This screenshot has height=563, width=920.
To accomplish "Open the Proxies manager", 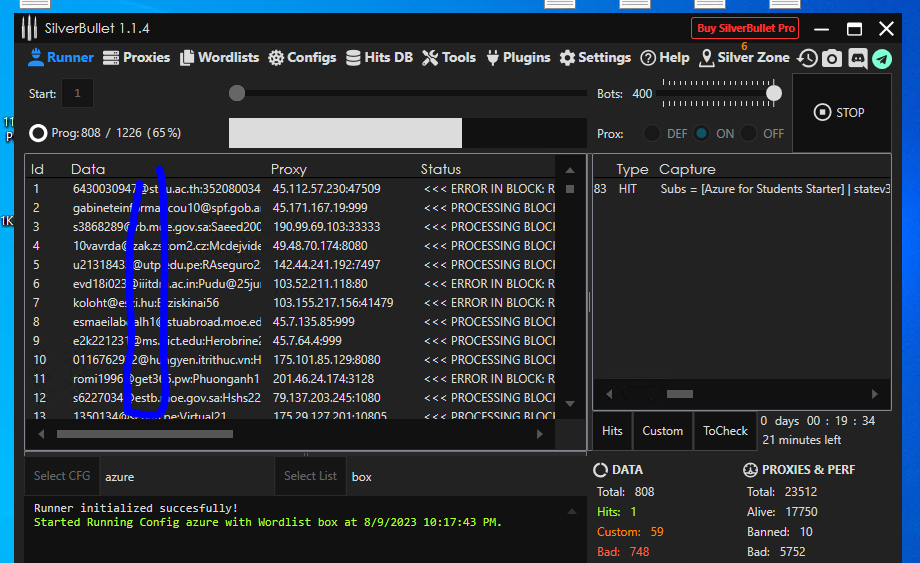I will pyautogui.click(x=136, y=57).
